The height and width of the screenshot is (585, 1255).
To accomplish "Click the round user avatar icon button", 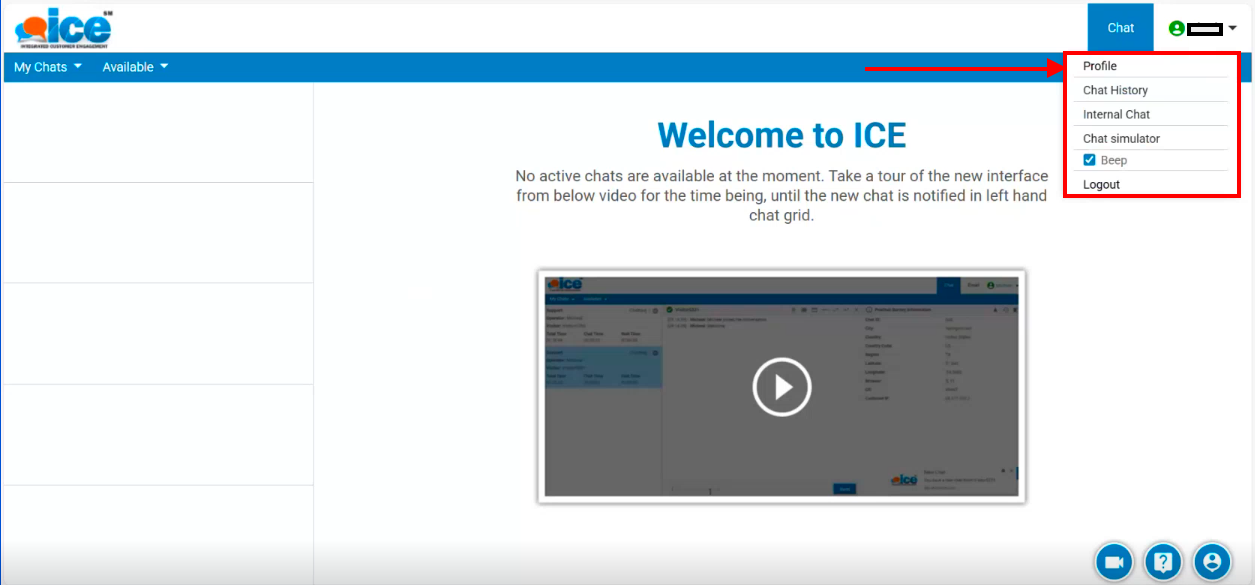I will pos(1211,562).
